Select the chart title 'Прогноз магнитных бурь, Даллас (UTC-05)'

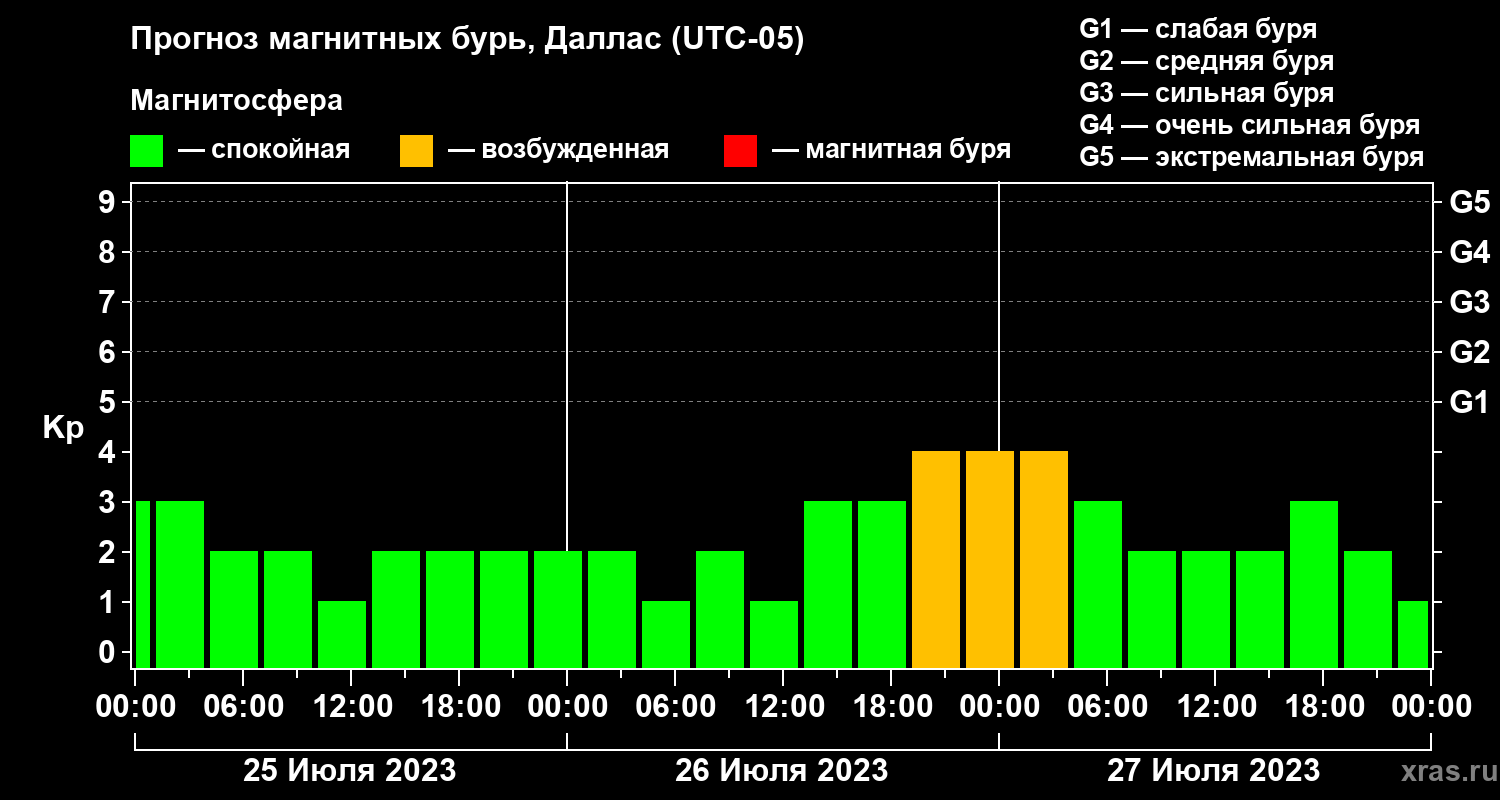[x=467, y=41]
